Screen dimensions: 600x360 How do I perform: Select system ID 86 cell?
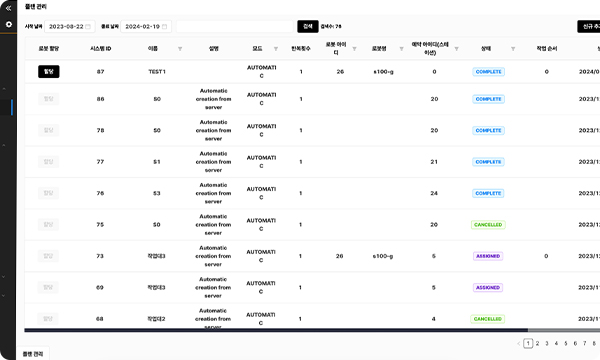tap(100, 99)
